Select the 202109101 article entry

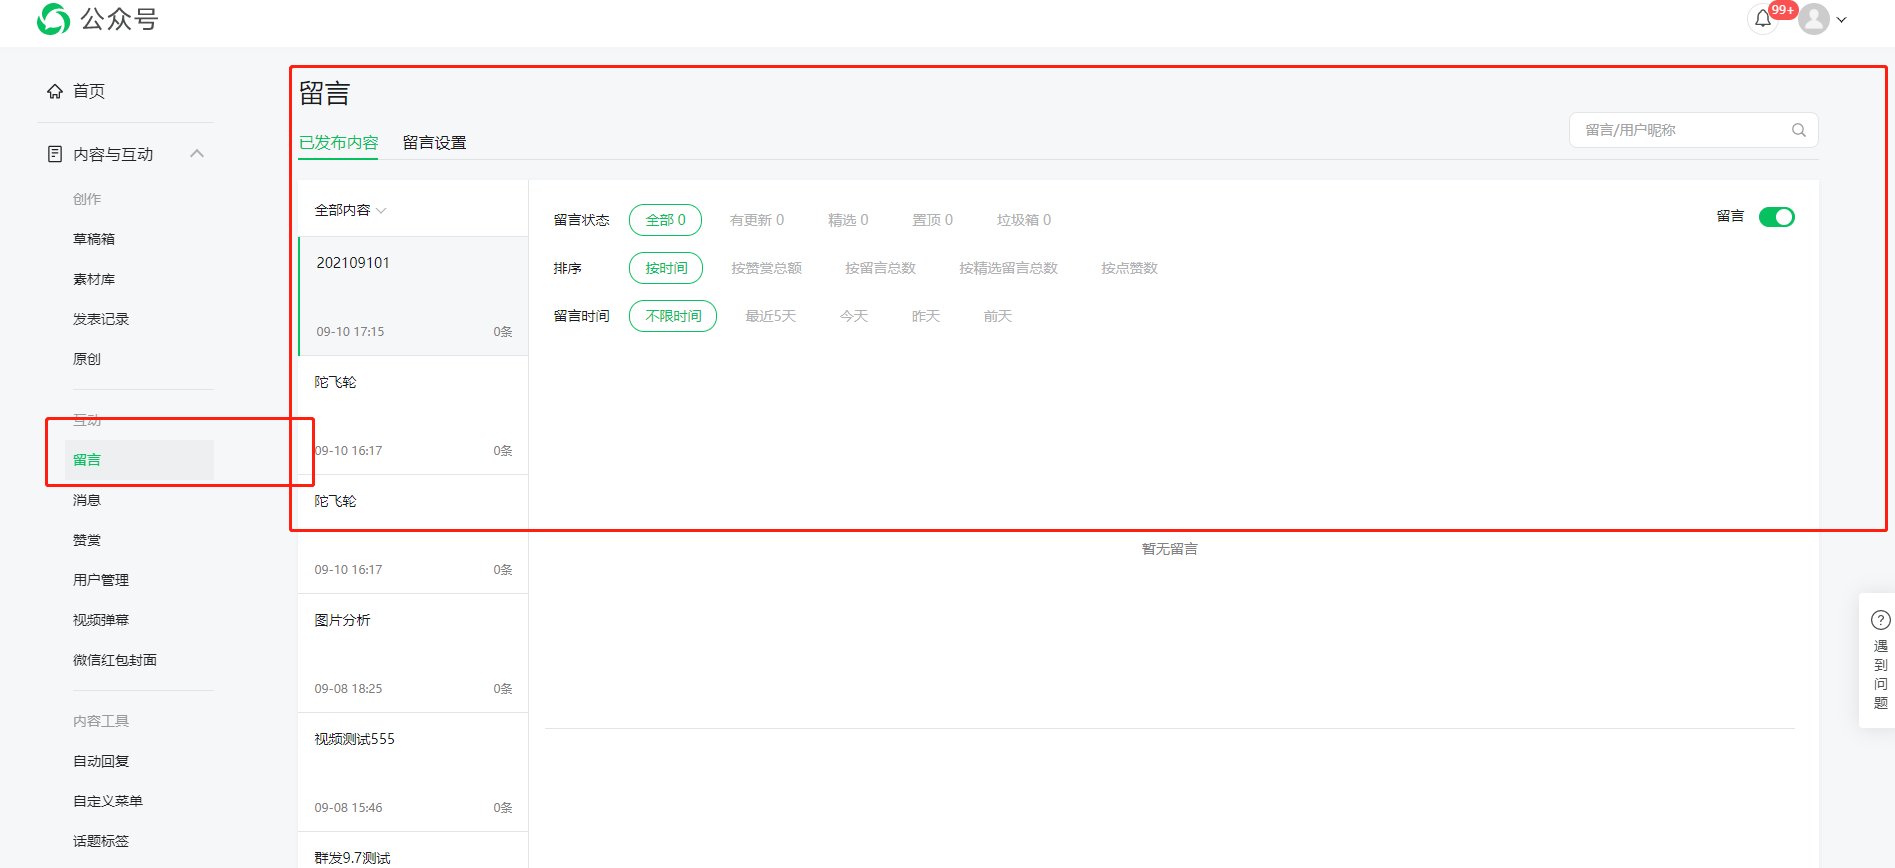413,296
